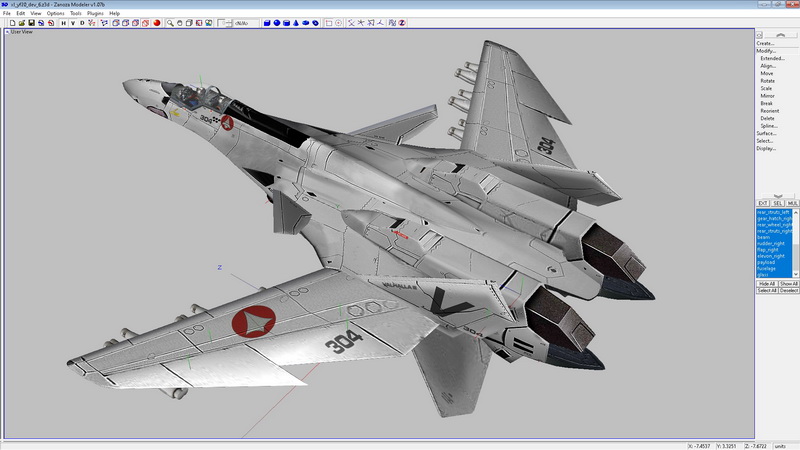Click the command panel scroll-up chevron

tap(781, 35)
